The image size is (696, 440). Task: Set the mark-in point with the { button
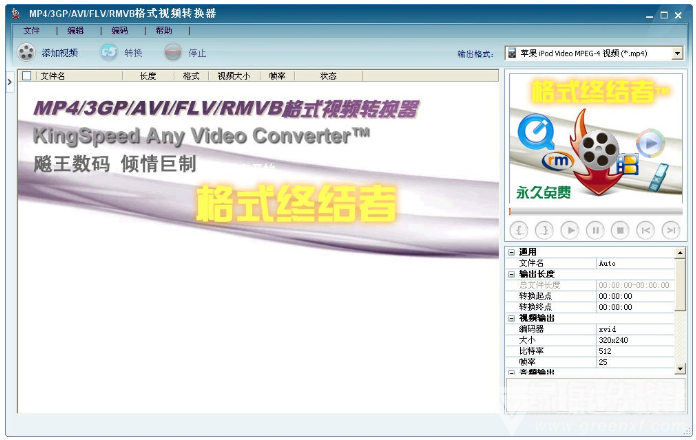(519, 230)
